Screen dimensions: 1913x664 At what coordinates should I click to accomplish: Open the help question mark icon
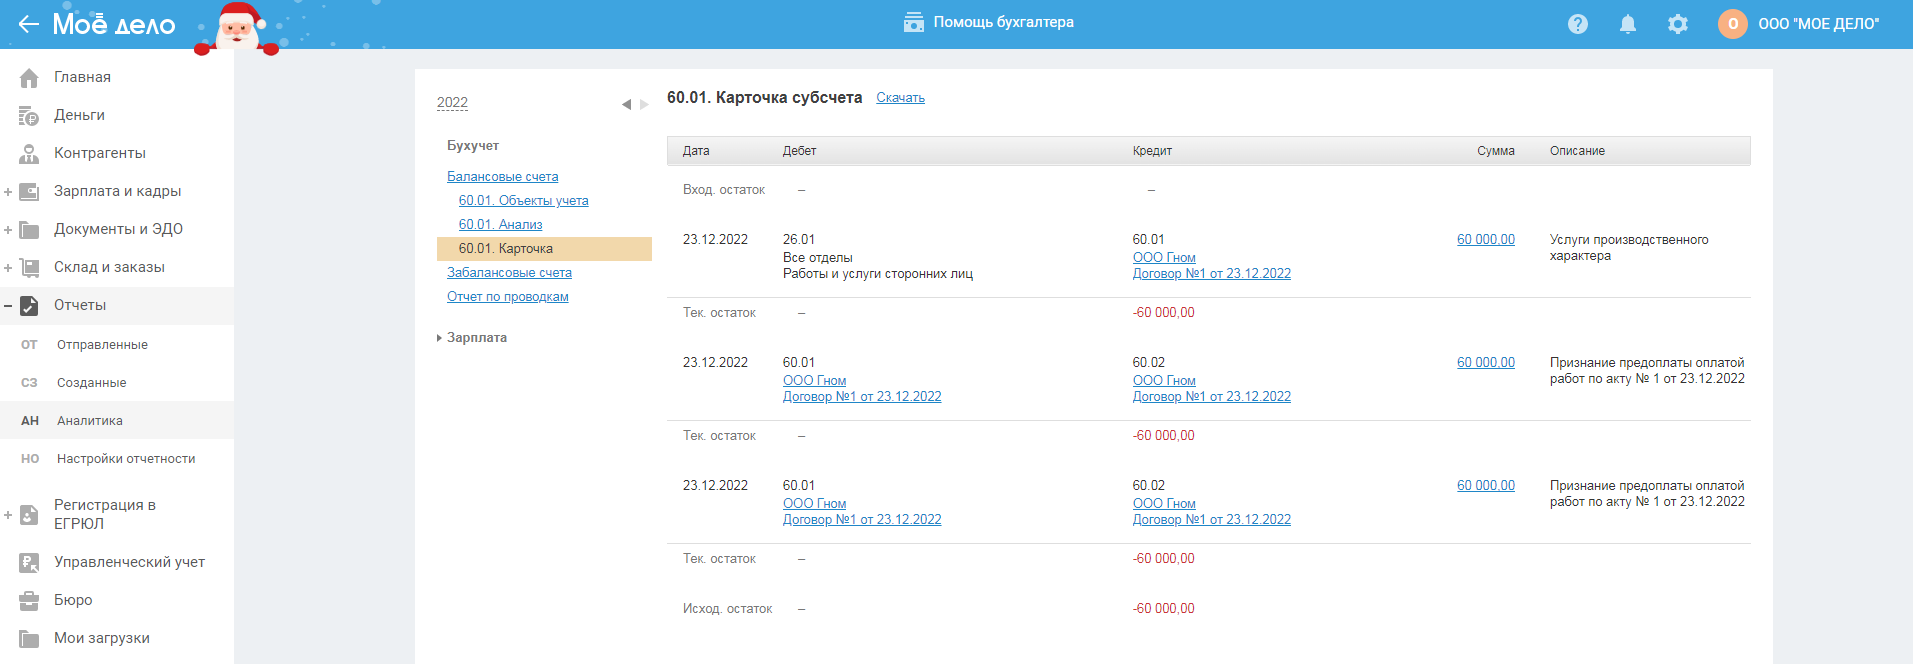pyautogui.click(x=1578, y=24)
